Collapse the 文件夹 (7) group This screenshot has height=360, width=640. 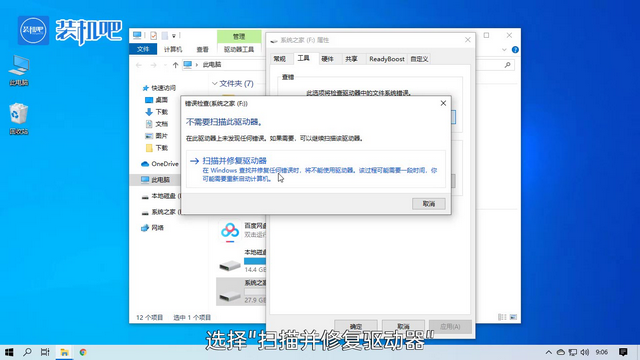click(x=215, y=83)
